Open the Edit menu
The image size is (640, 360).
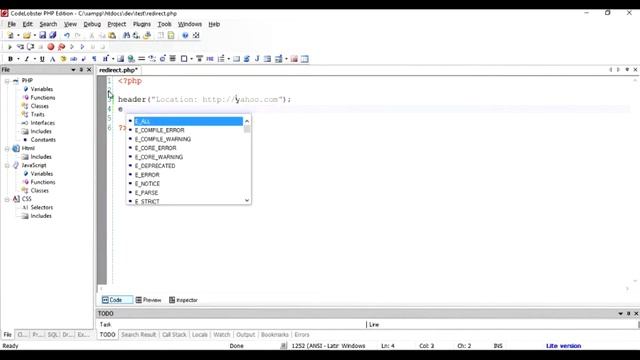(27, 24)
